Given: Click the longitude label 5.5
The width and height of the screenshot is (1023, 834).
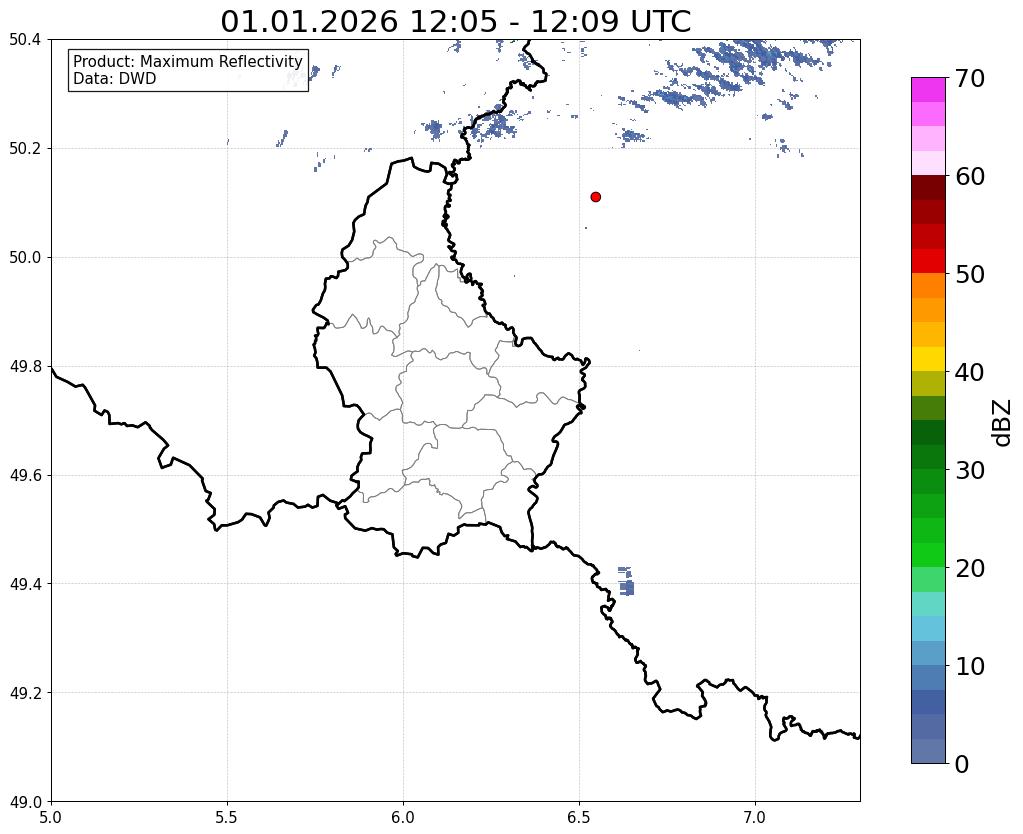Looking at the screenshot, I should coord(227,818).
